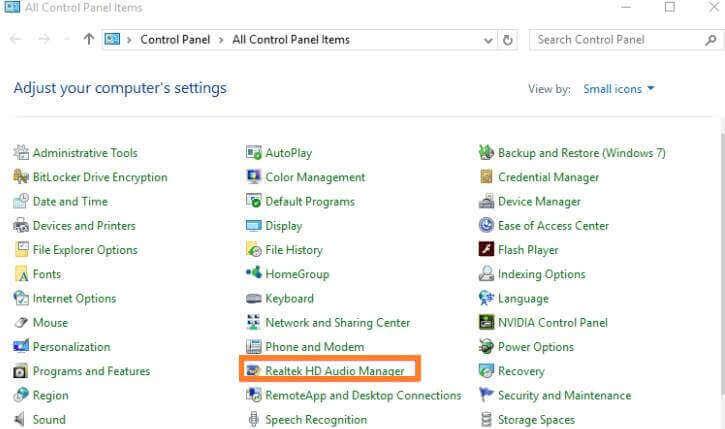Click the Phone and Modem icon
Image resolution: width=725 pixels, height=429 pixels.
pos(254,347)
